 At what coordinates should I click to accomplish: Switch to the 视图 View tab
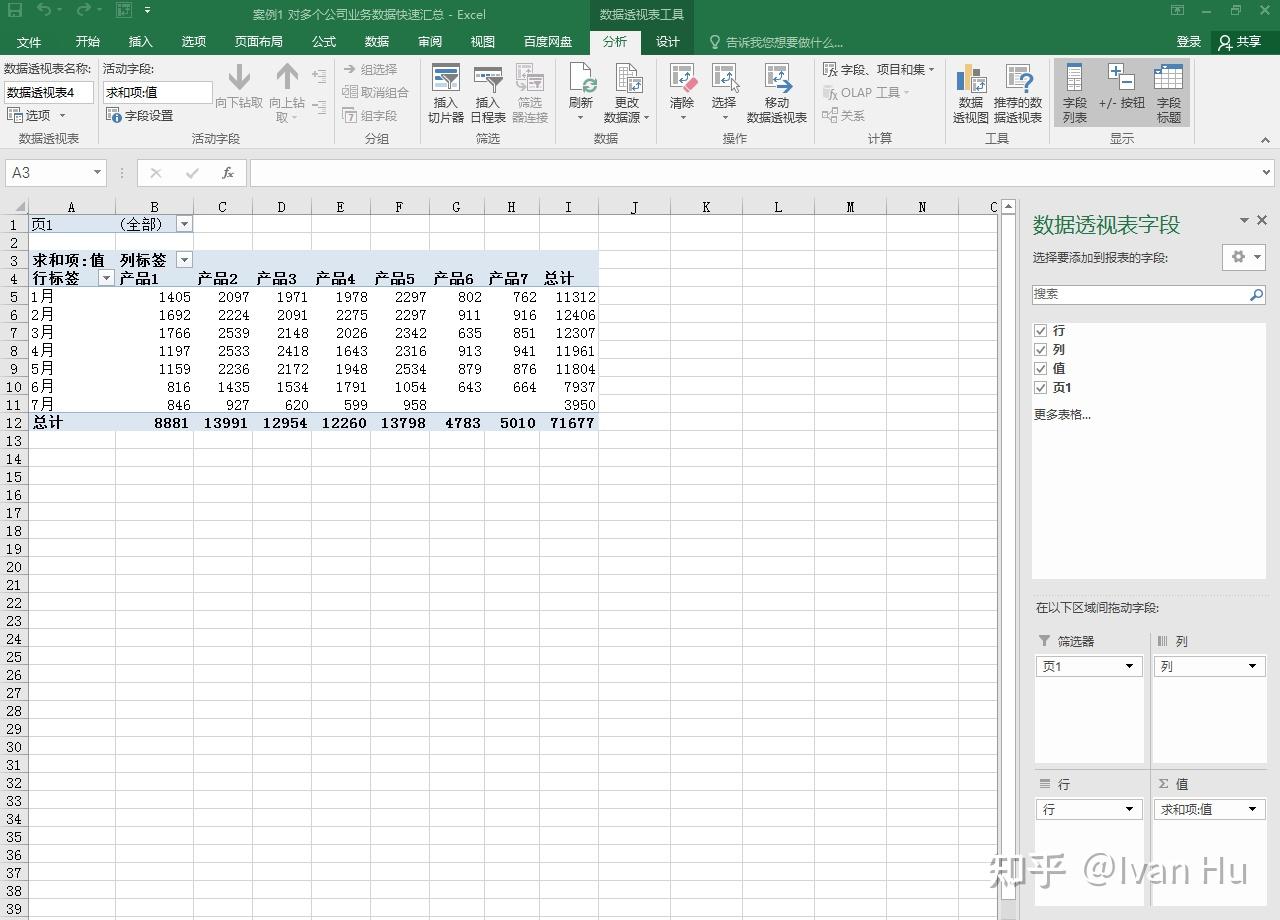[483, 42]
